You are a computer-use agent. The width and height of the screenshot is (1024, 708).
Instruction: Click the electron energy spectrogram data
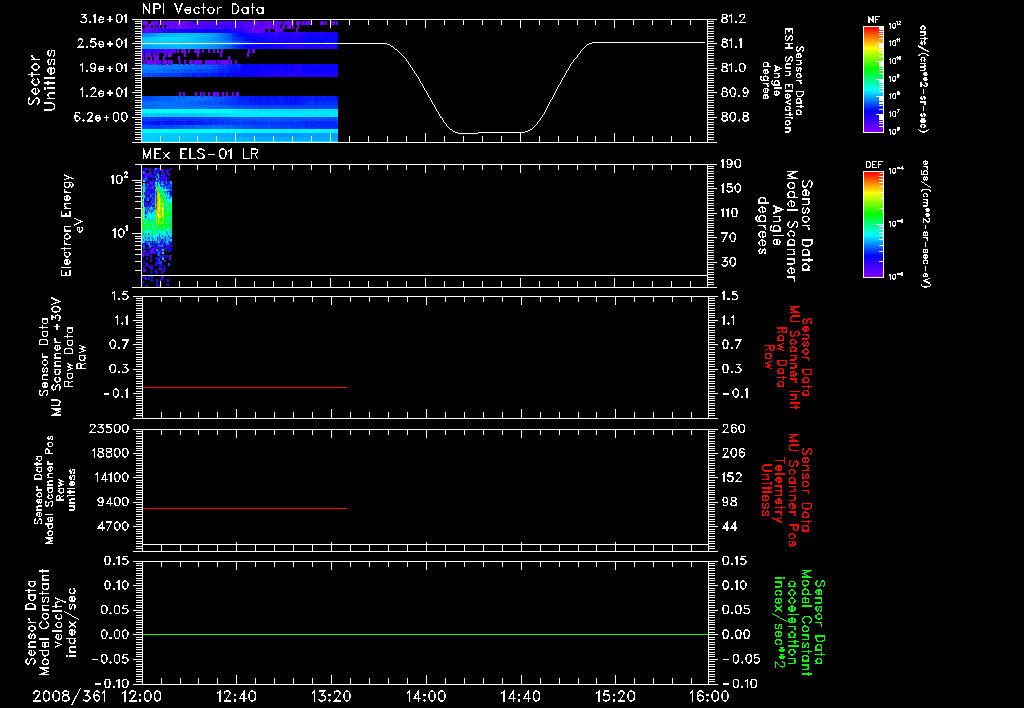[x=157, y=227]
